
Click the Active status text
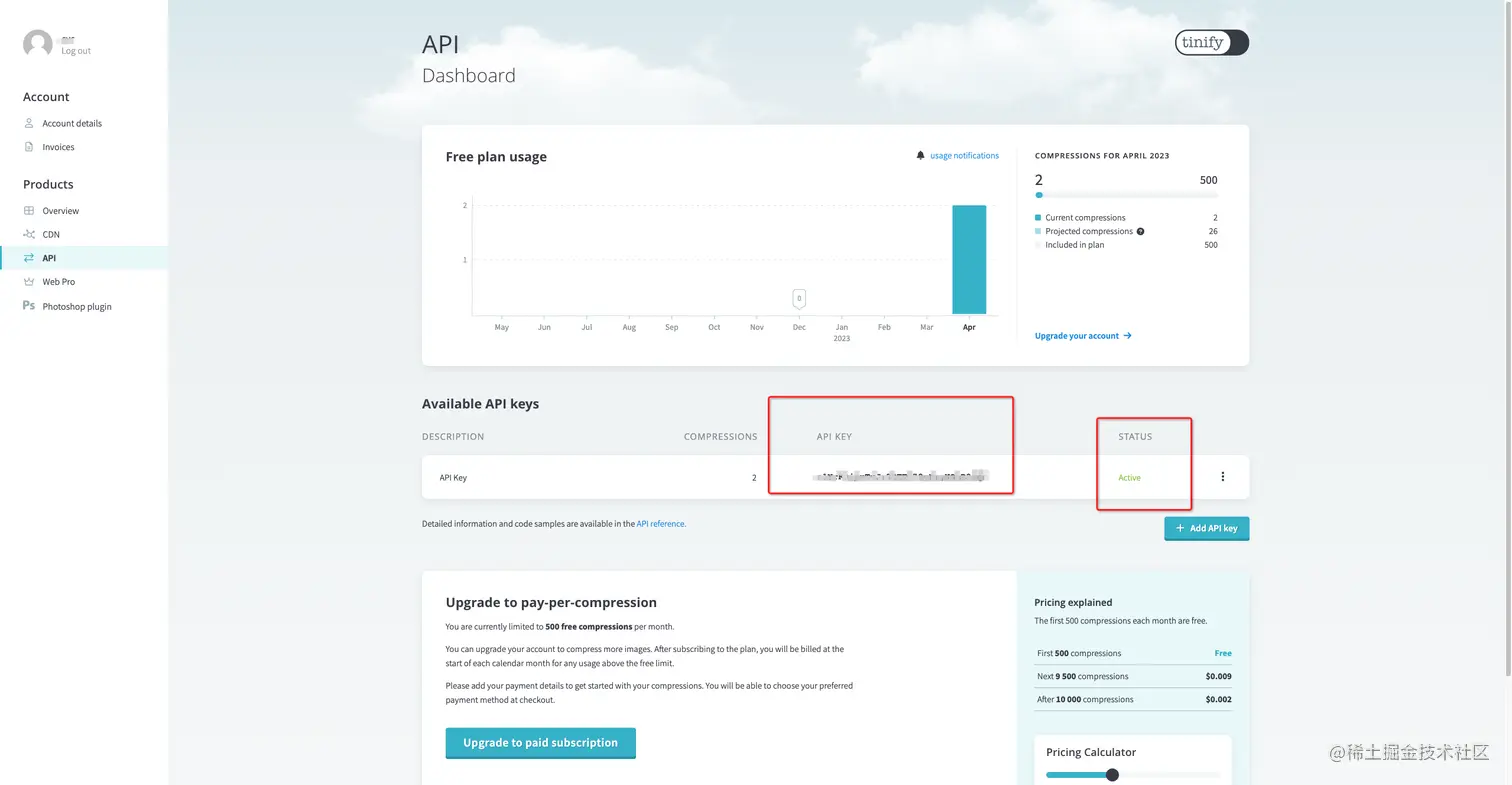pyautogui.click(x=1129, y=478)
